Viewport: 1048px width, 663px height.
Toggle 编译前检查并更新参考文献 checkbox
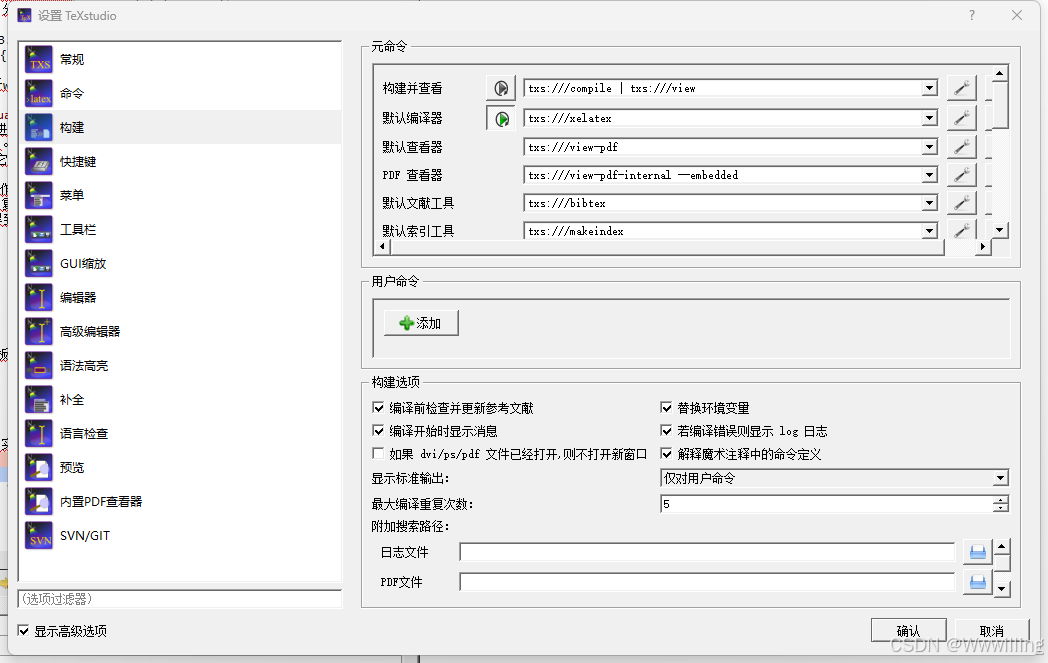378,408
